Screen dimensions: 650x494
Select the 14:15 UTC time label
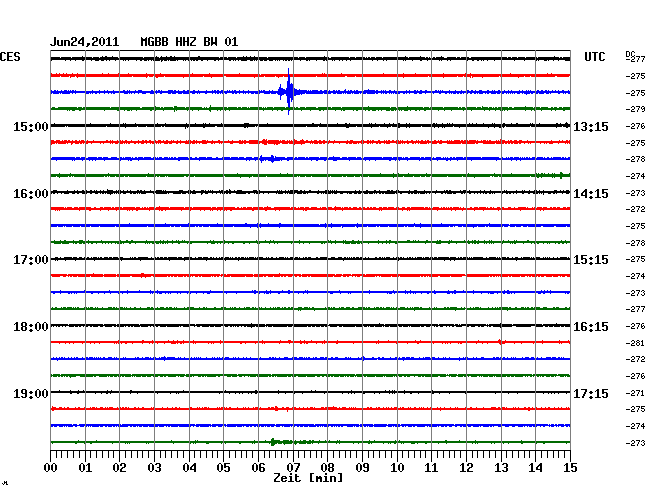coord(591,194)
